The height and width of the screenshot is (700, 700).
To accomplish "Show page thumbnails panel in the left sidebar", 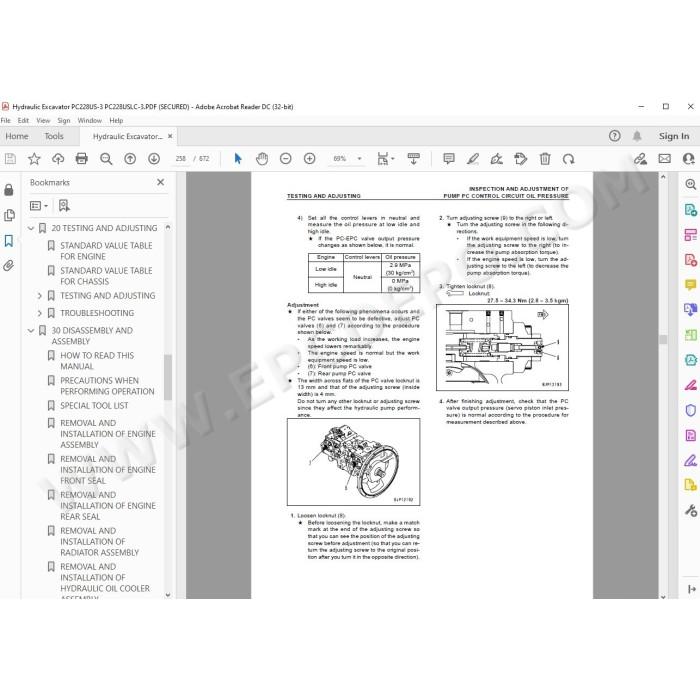I will pos(9,216).
